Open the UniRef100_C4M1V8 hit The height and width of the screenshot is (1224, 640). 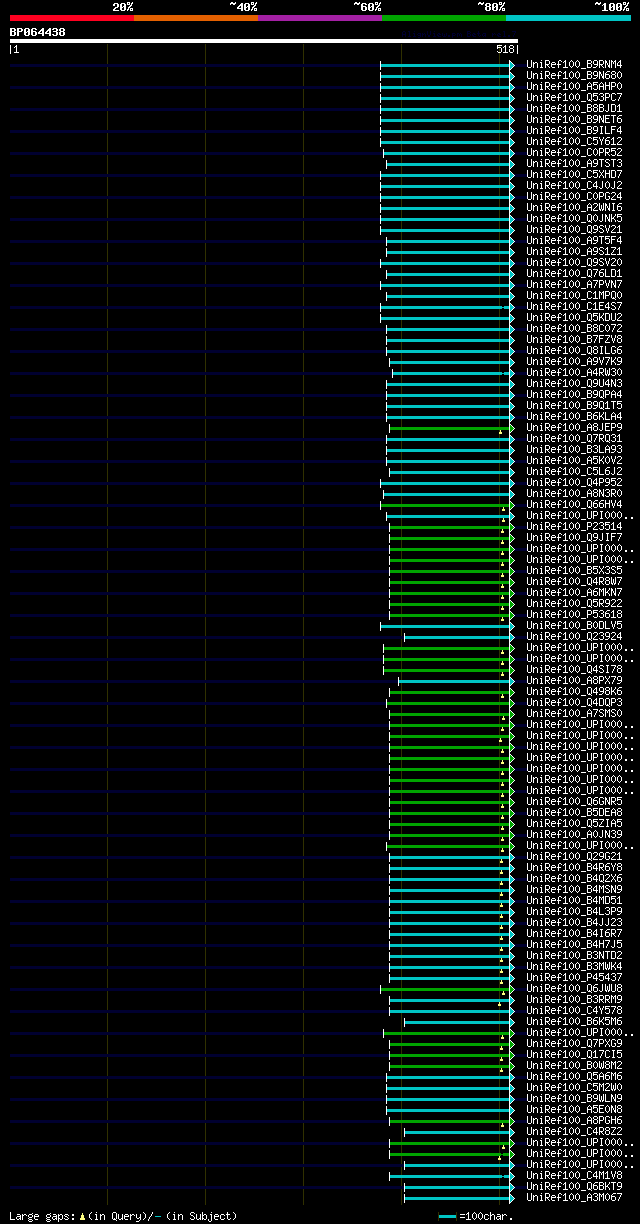[x=574, y=1175]
